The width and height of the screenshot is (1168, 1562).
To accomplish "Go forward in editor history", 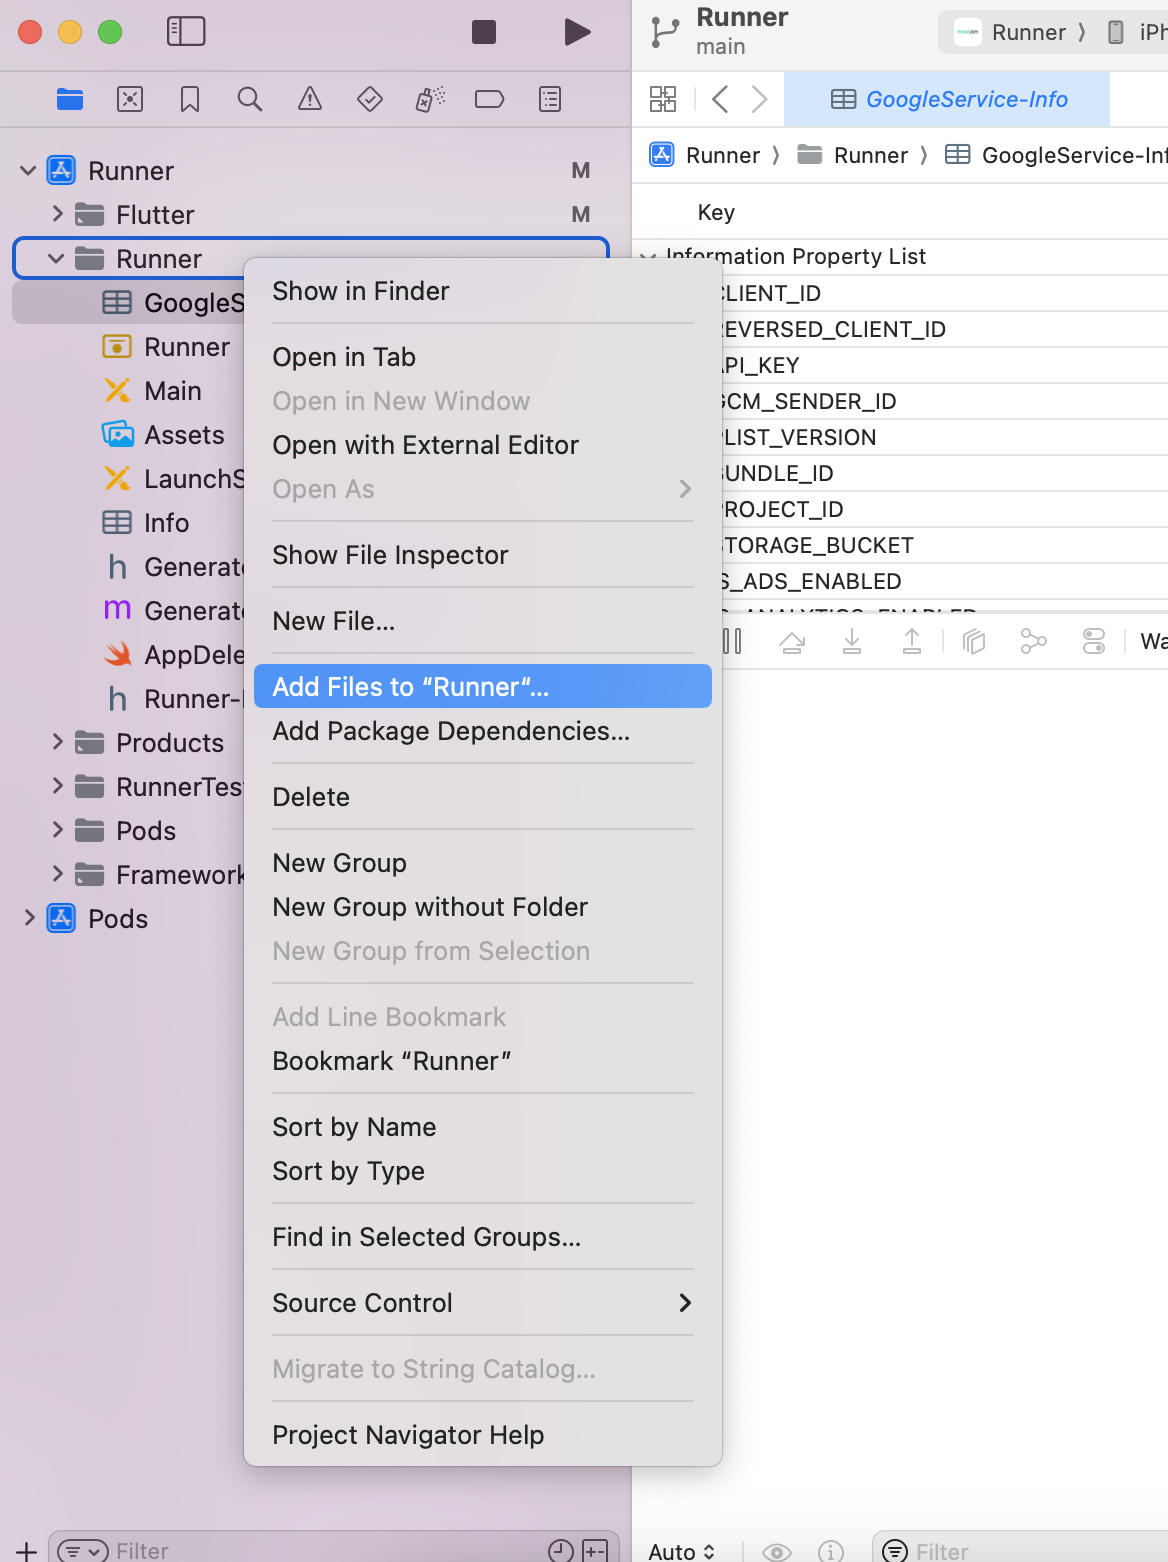I will tap(760, 99).
